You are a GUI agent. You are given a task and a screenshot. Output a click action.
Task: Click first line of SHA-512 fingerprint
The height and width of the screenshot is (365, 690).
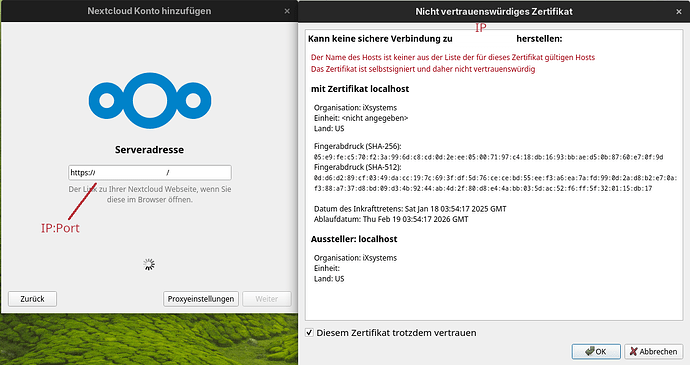(495, 178)
